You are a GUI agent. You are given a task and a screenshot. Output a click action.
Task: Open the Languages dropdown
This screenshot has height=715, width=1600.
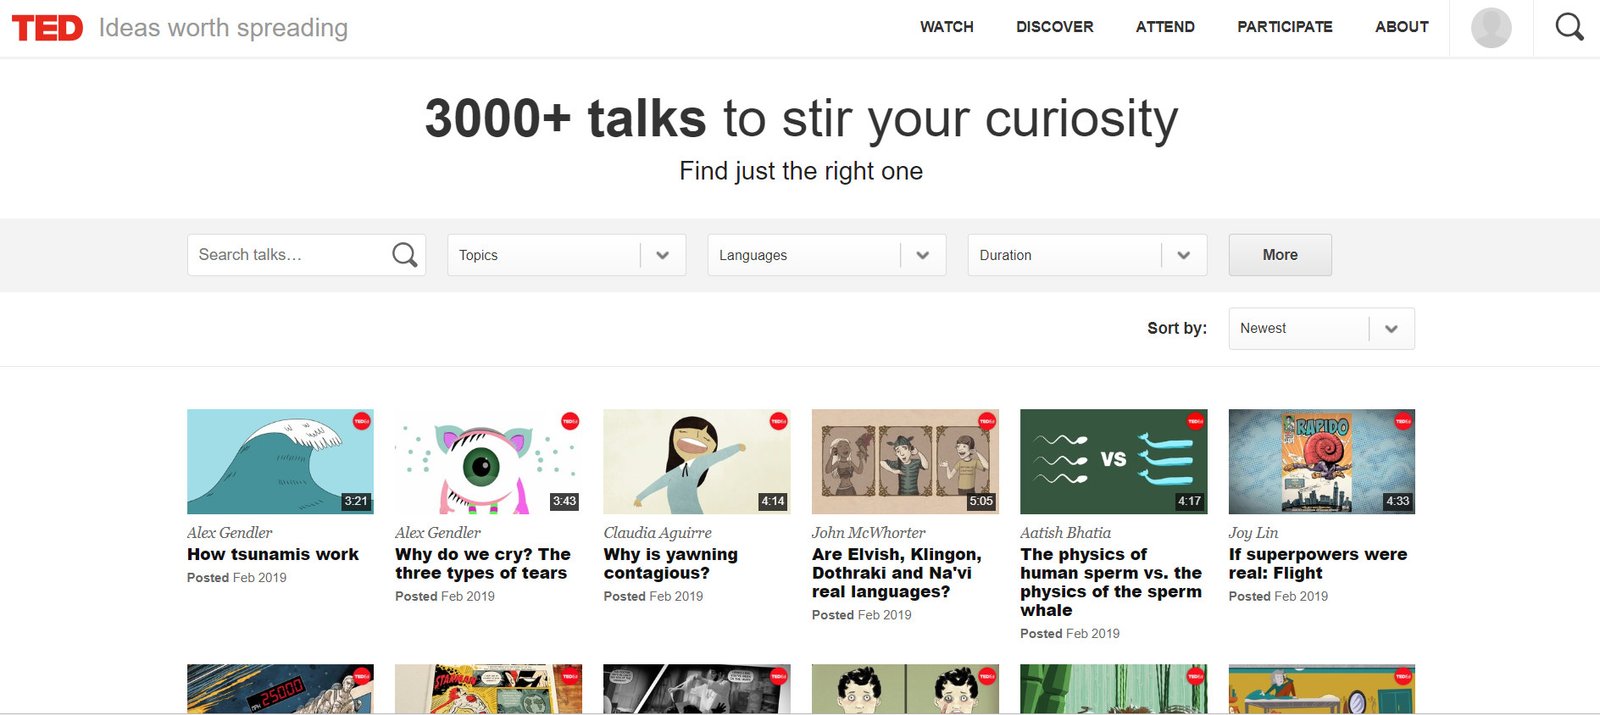coord(827,255)
